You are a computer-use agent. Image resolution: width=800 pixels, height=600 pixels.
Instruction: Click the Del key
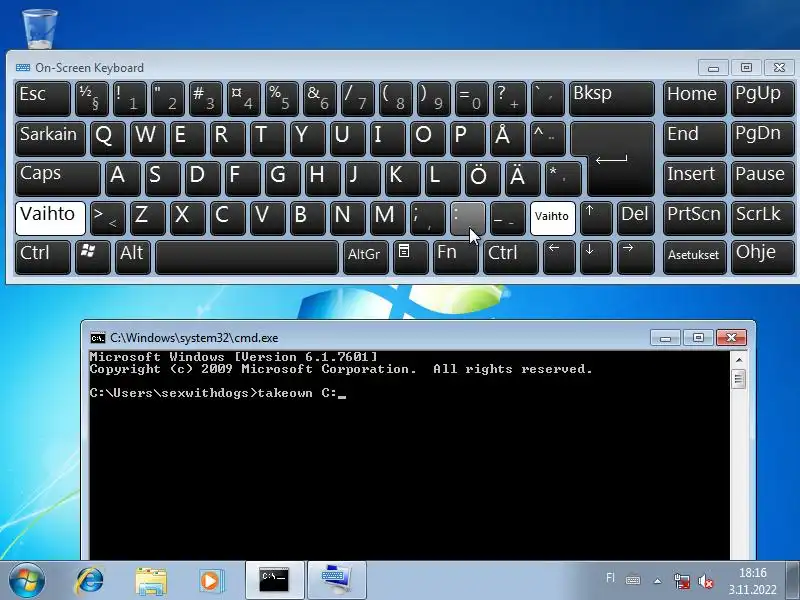point(636,218)
